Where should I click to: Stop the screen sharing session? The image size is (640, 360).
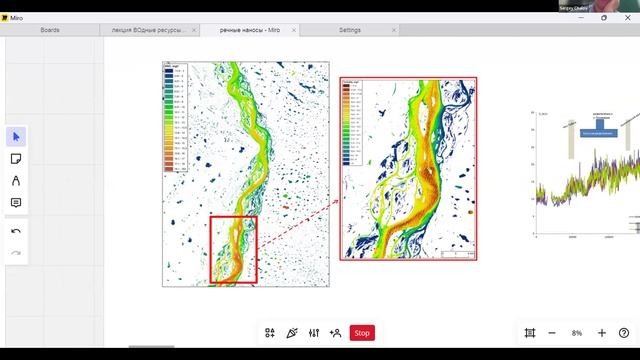tap(362, 333)
